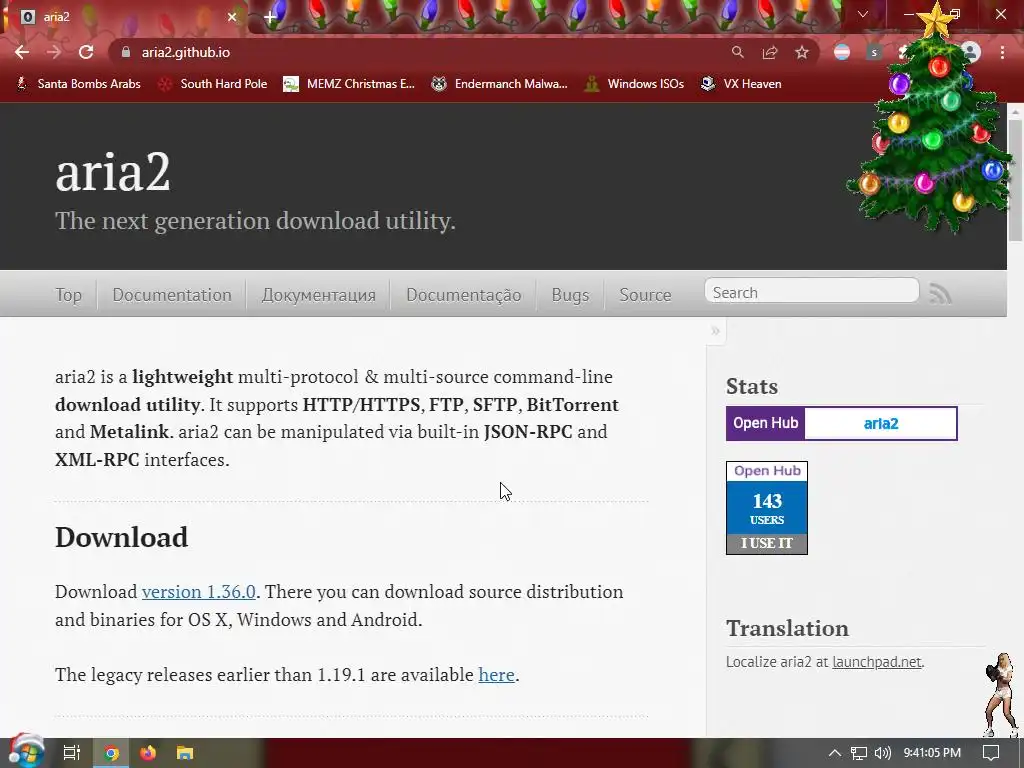
Task: Go back to the previous page
Action: pos(22,52)
